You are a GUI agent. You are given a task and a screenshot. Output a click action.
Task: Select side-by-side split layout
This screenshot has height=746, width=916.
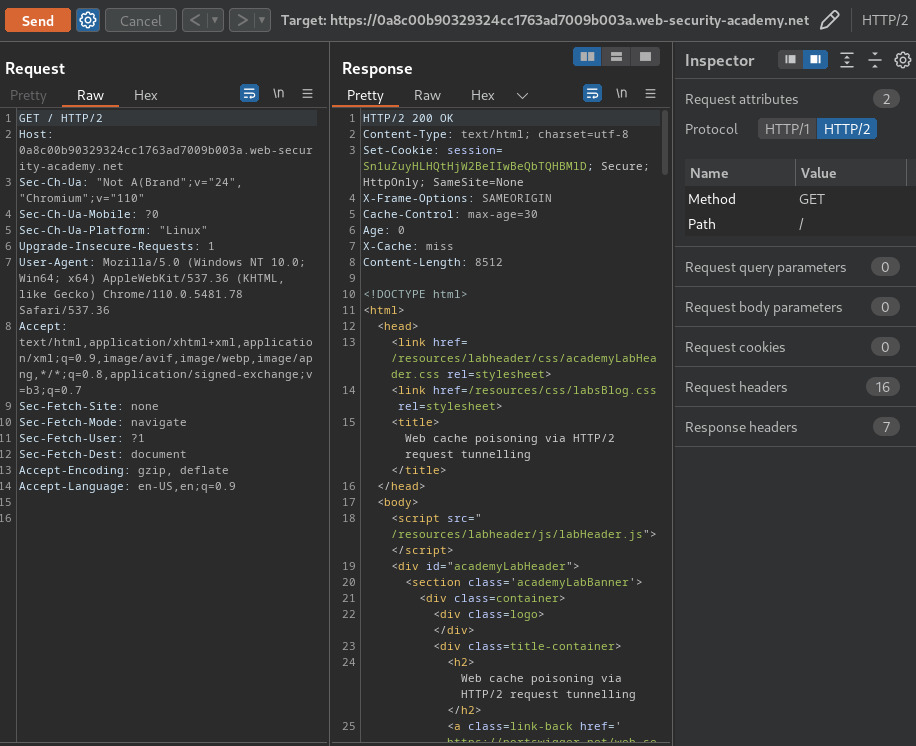[587, 57]
